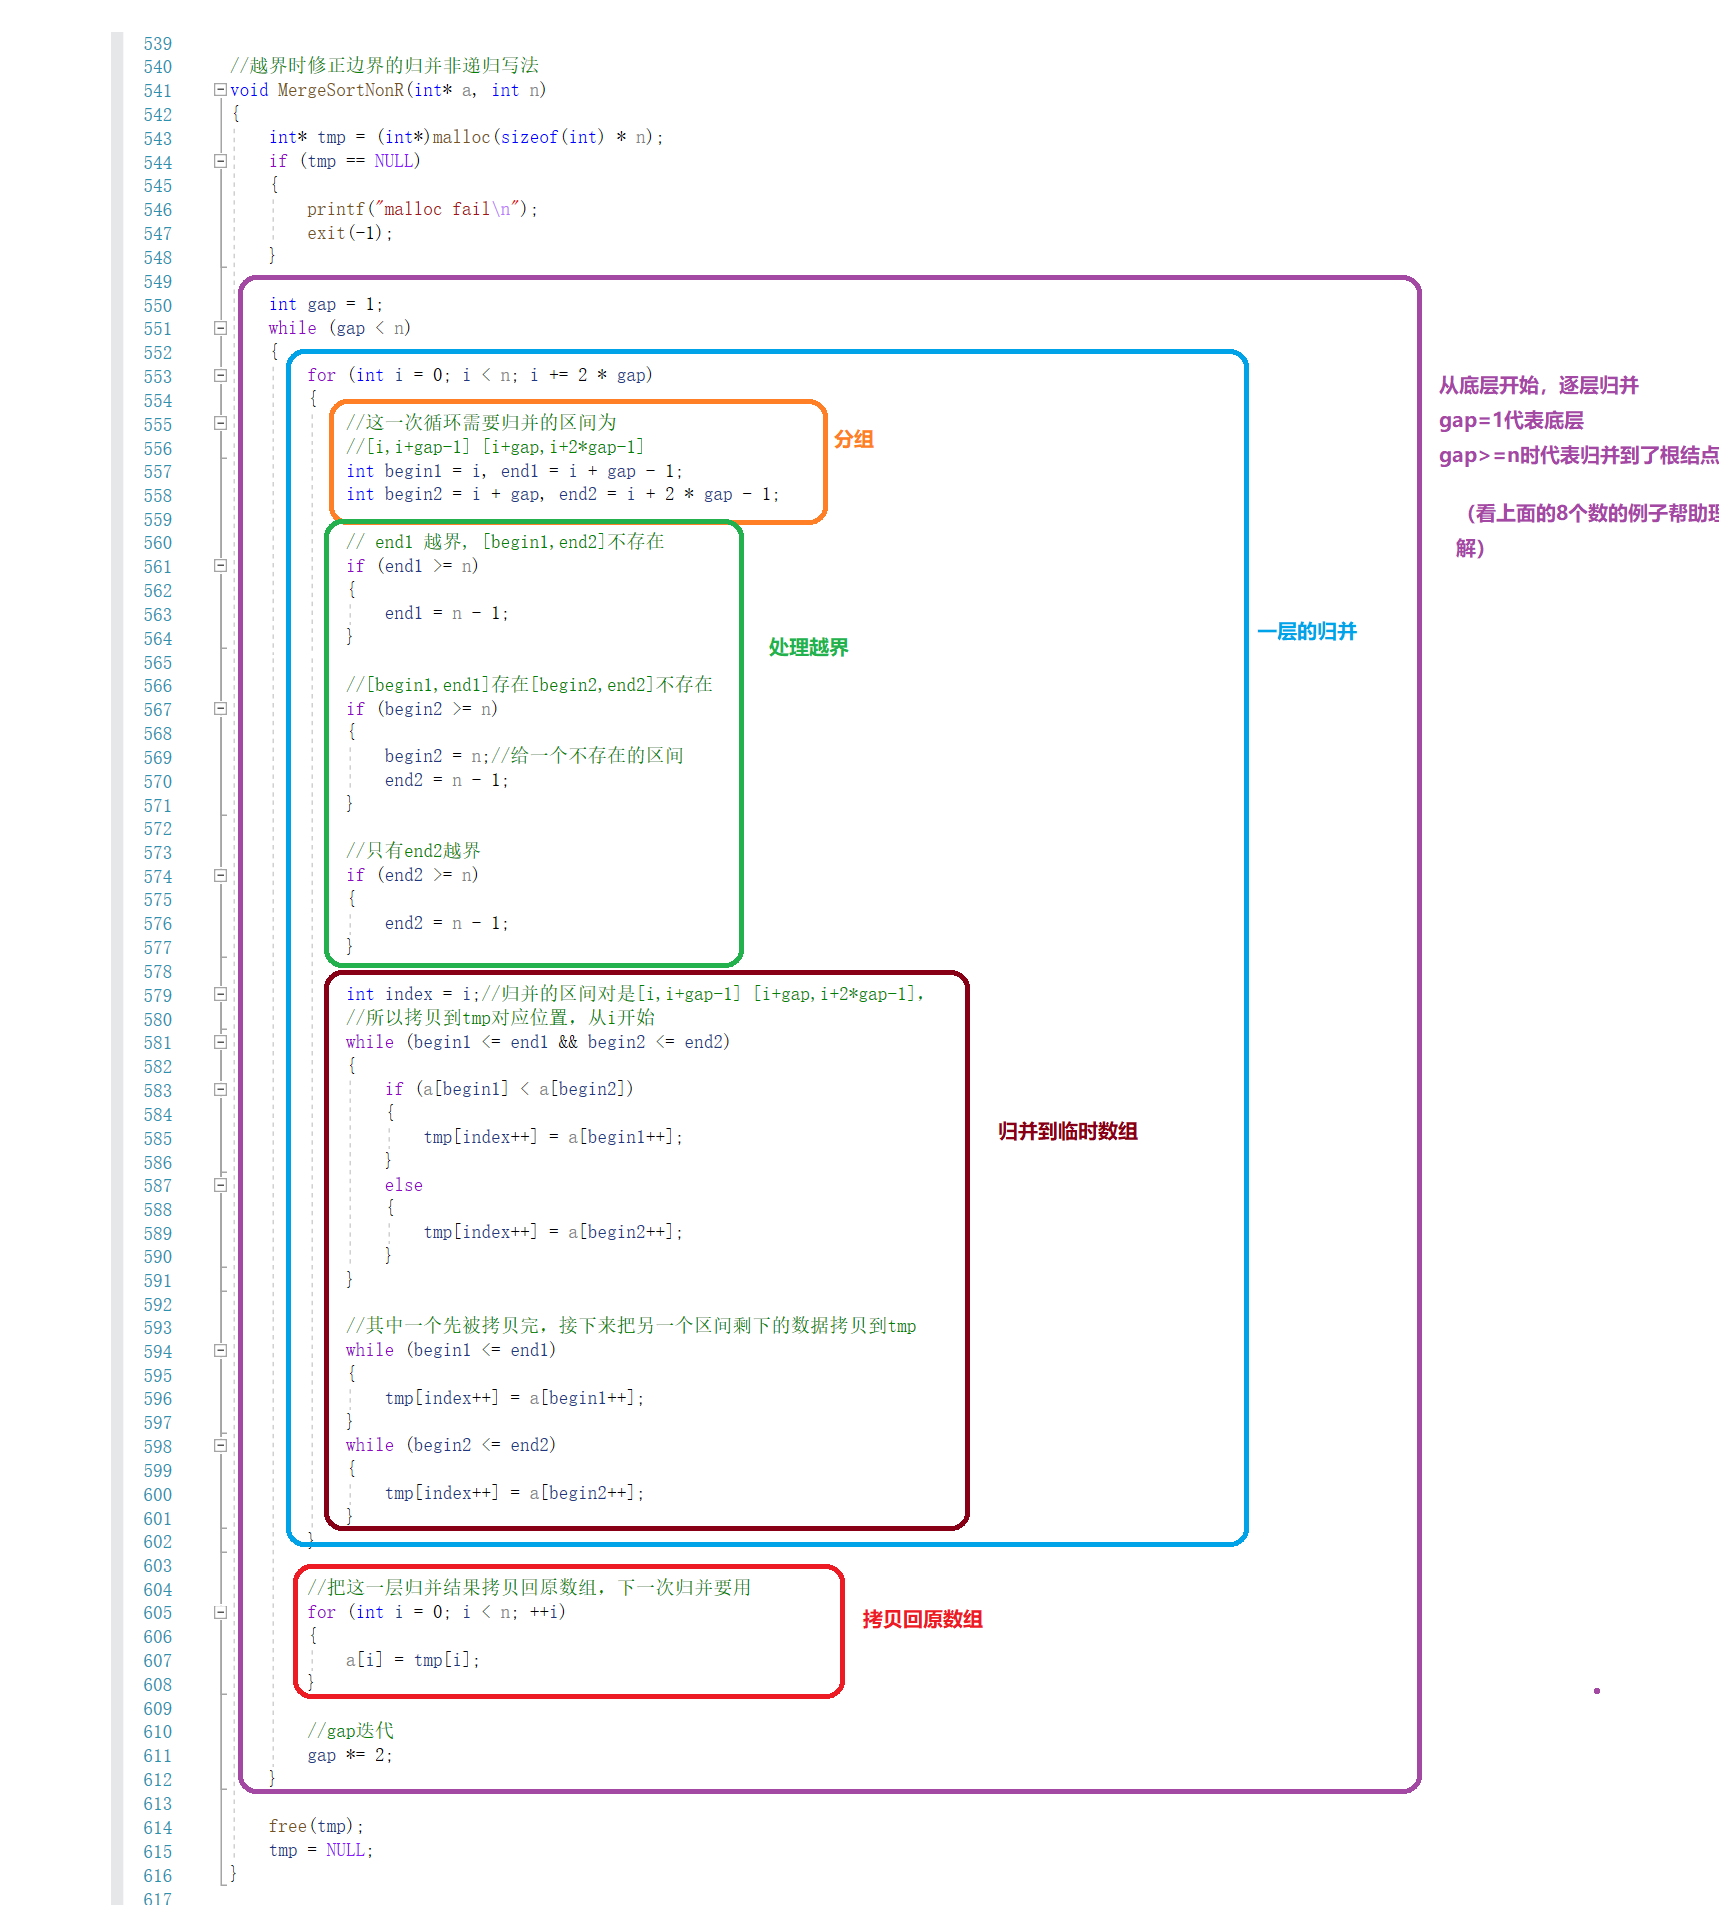
Task: Collapse the 'for (int i = 0; i < n; i += 2 * gap)' loop
Action: point(220,376)
